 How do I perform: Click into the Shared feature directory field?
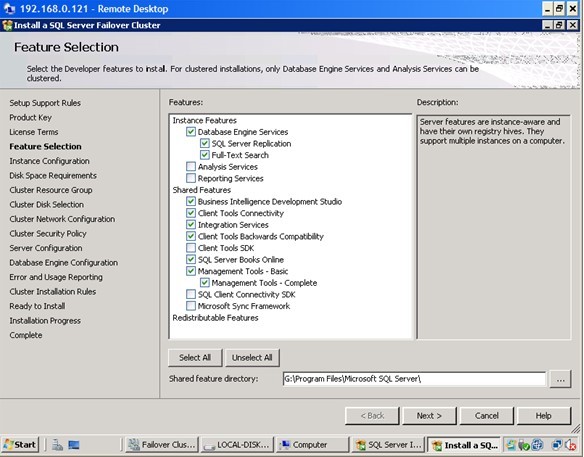414,379
